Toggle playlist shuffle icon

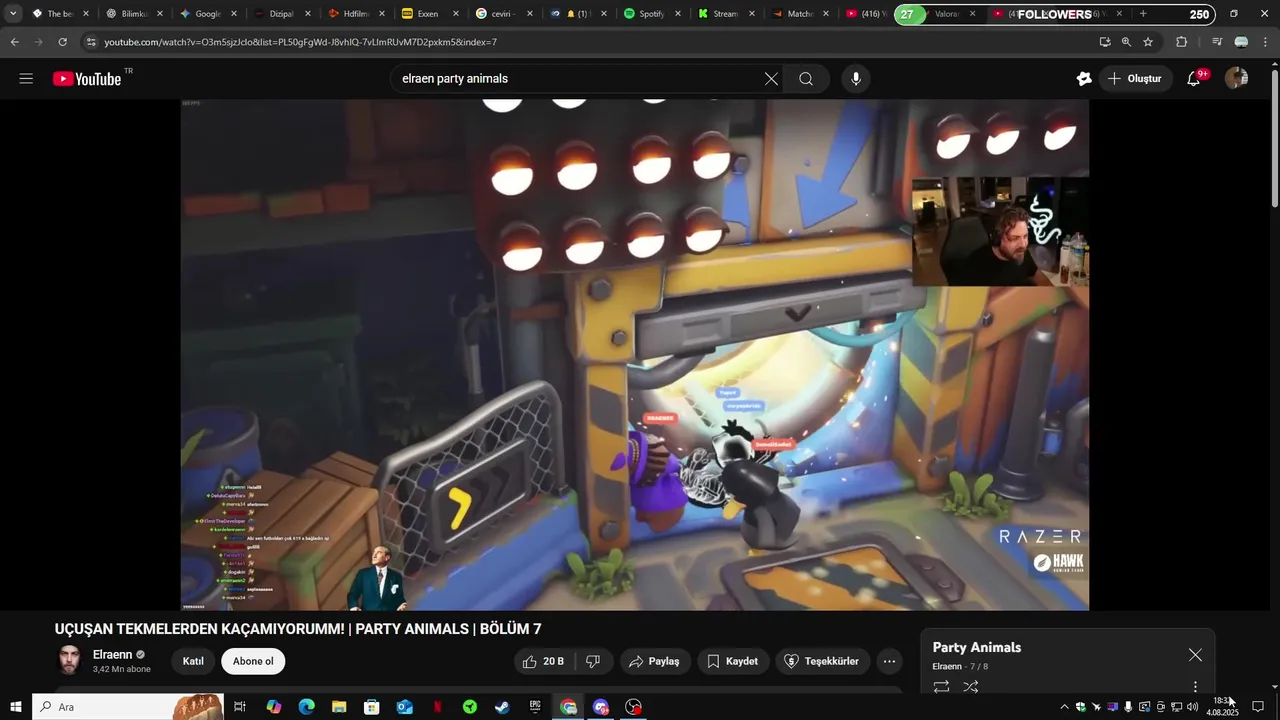pos(971,687)
